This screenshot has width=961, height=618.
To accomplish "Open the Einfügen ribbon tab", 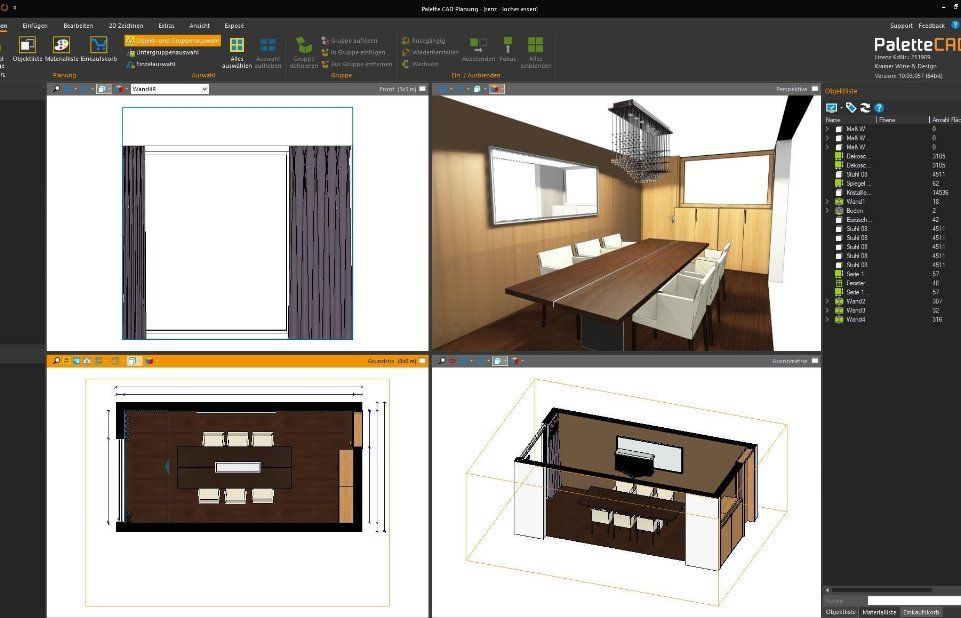I will [x=35, y=25].
